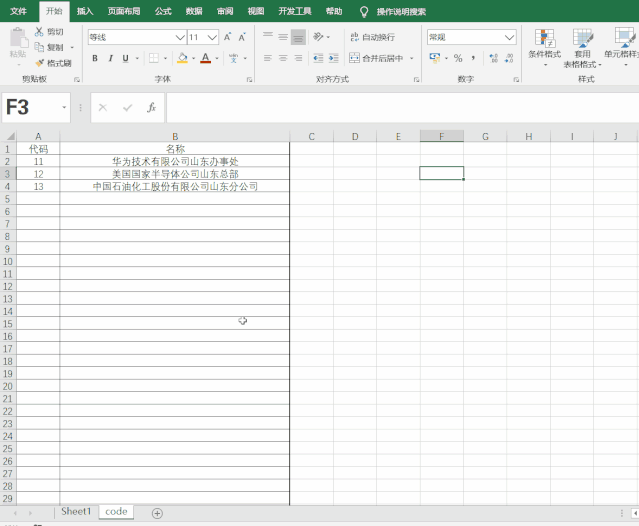639x526 pixels.
Task: Toggle Bold formatting
Action: (x=95, y=58)
